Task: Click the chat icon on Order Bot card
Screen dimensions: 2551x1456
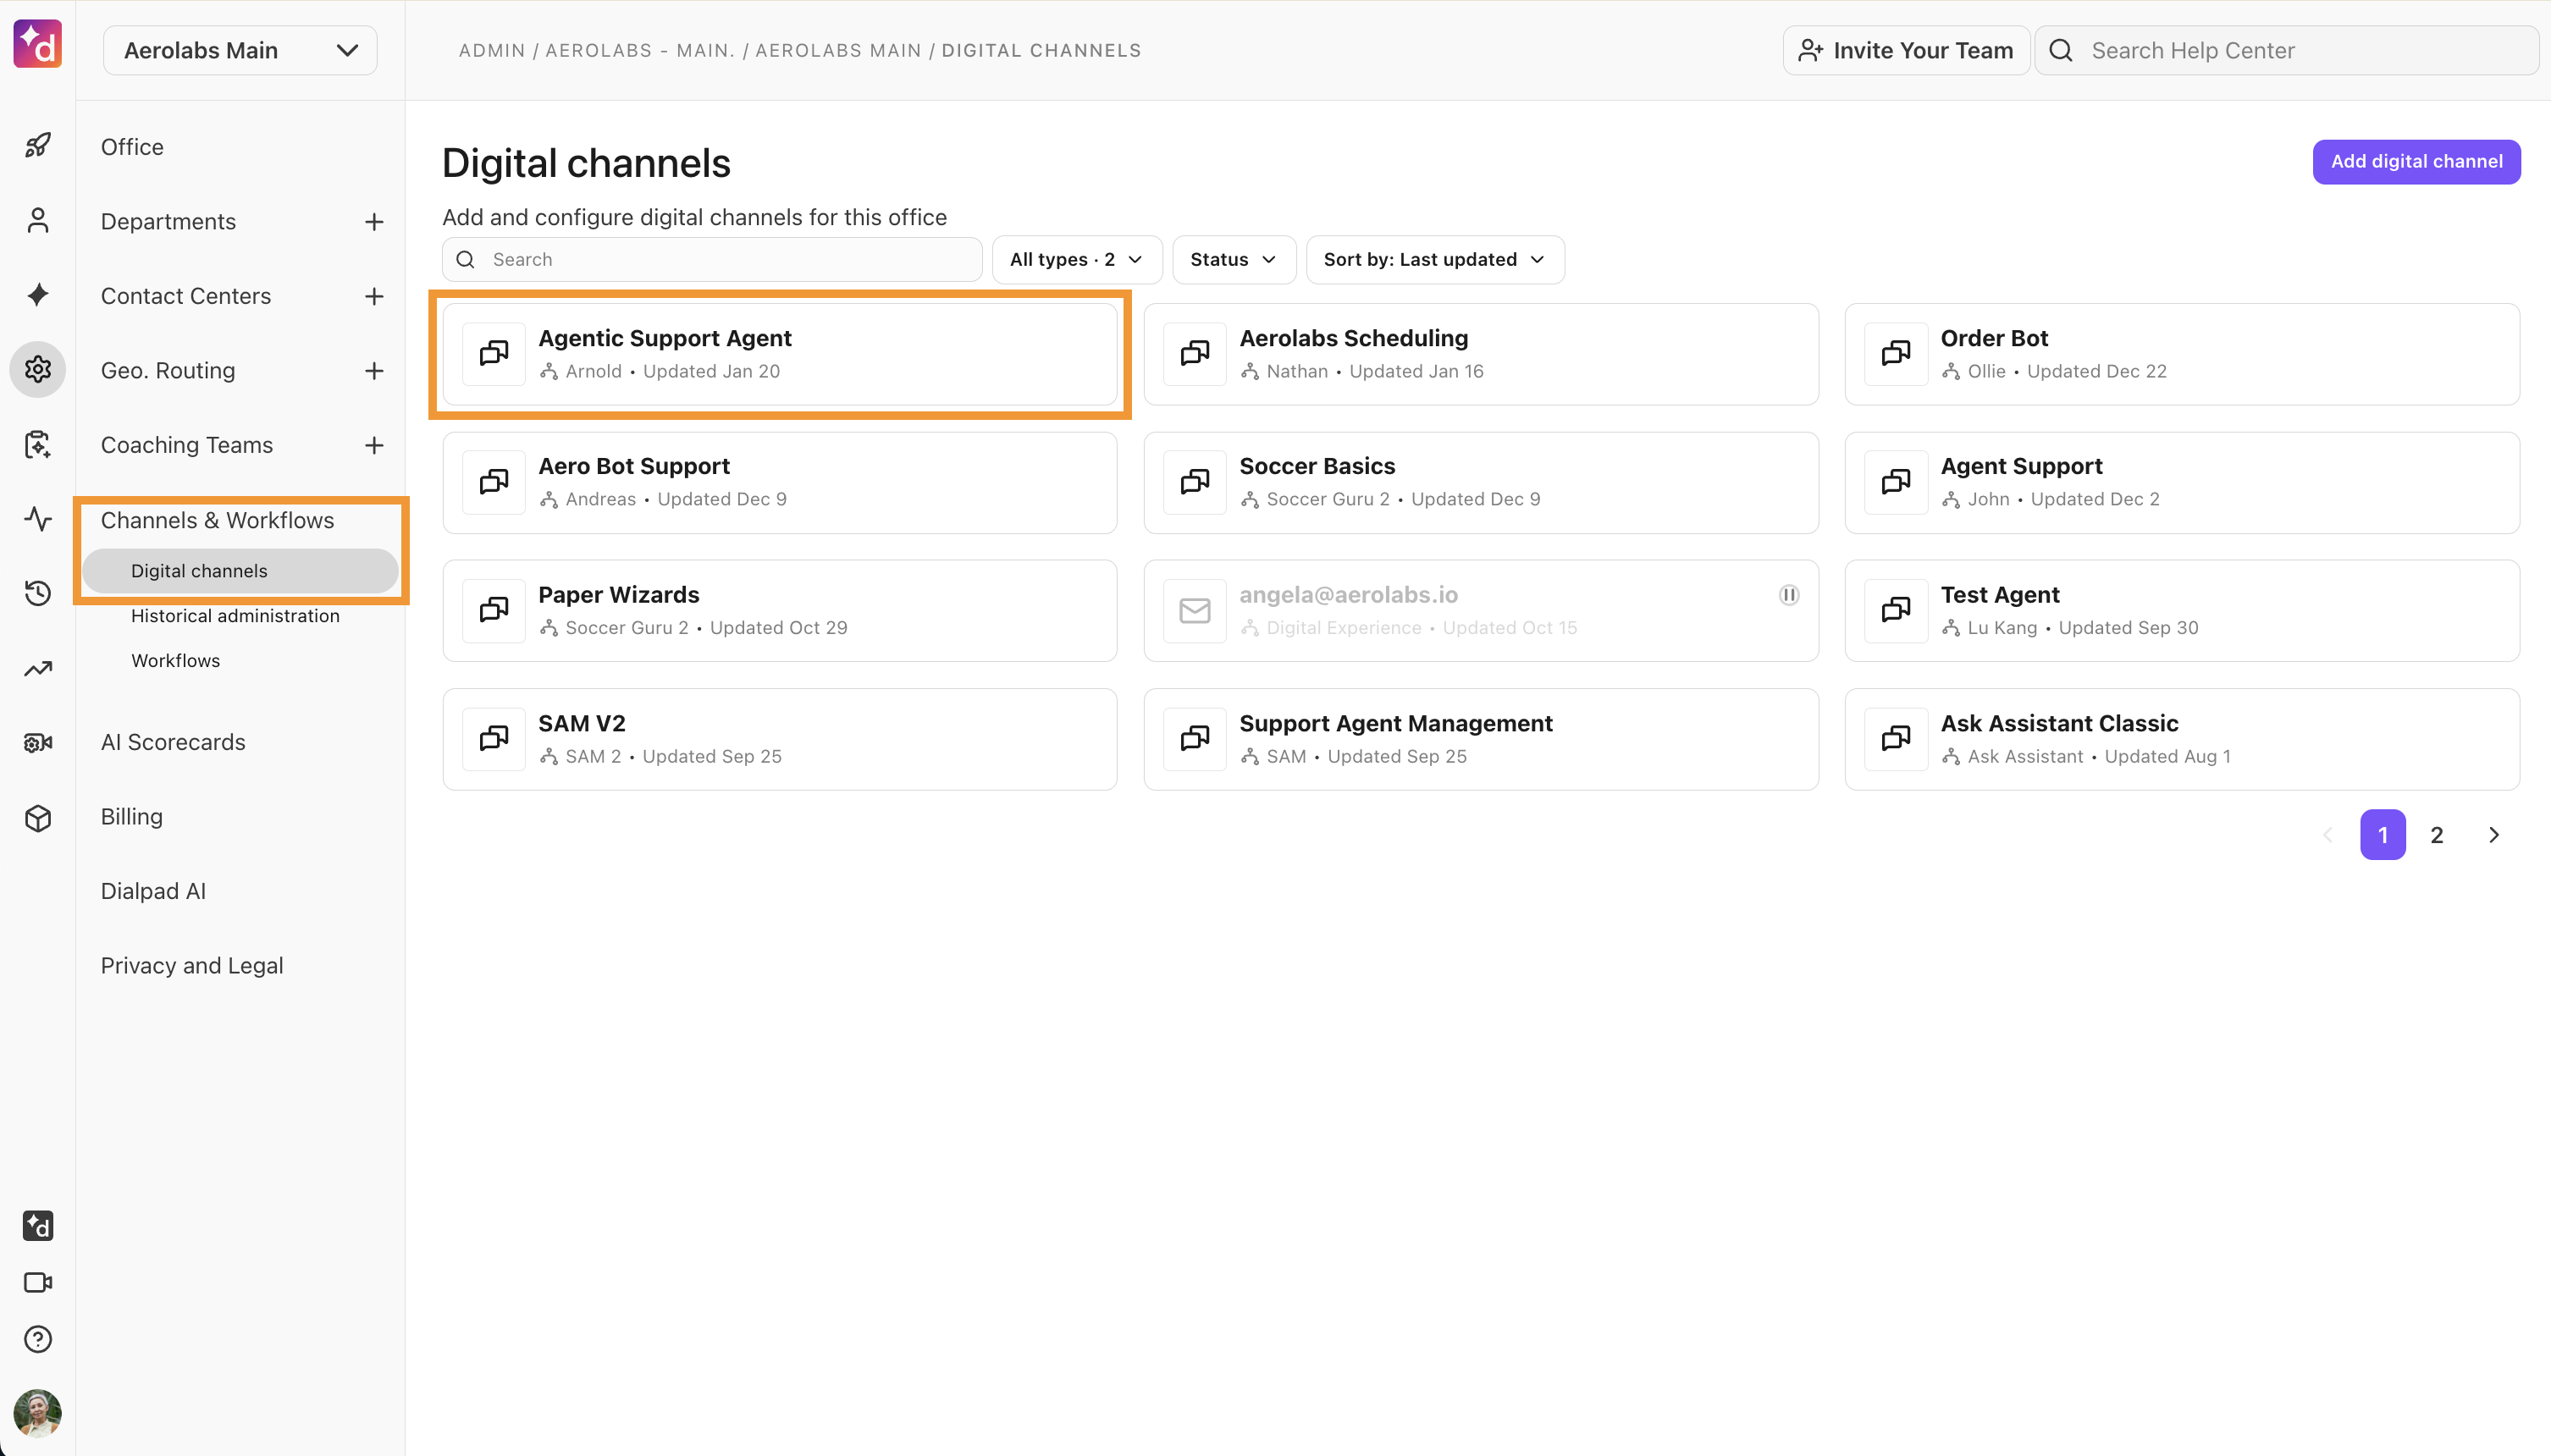Action: [x=1896, y=354]
